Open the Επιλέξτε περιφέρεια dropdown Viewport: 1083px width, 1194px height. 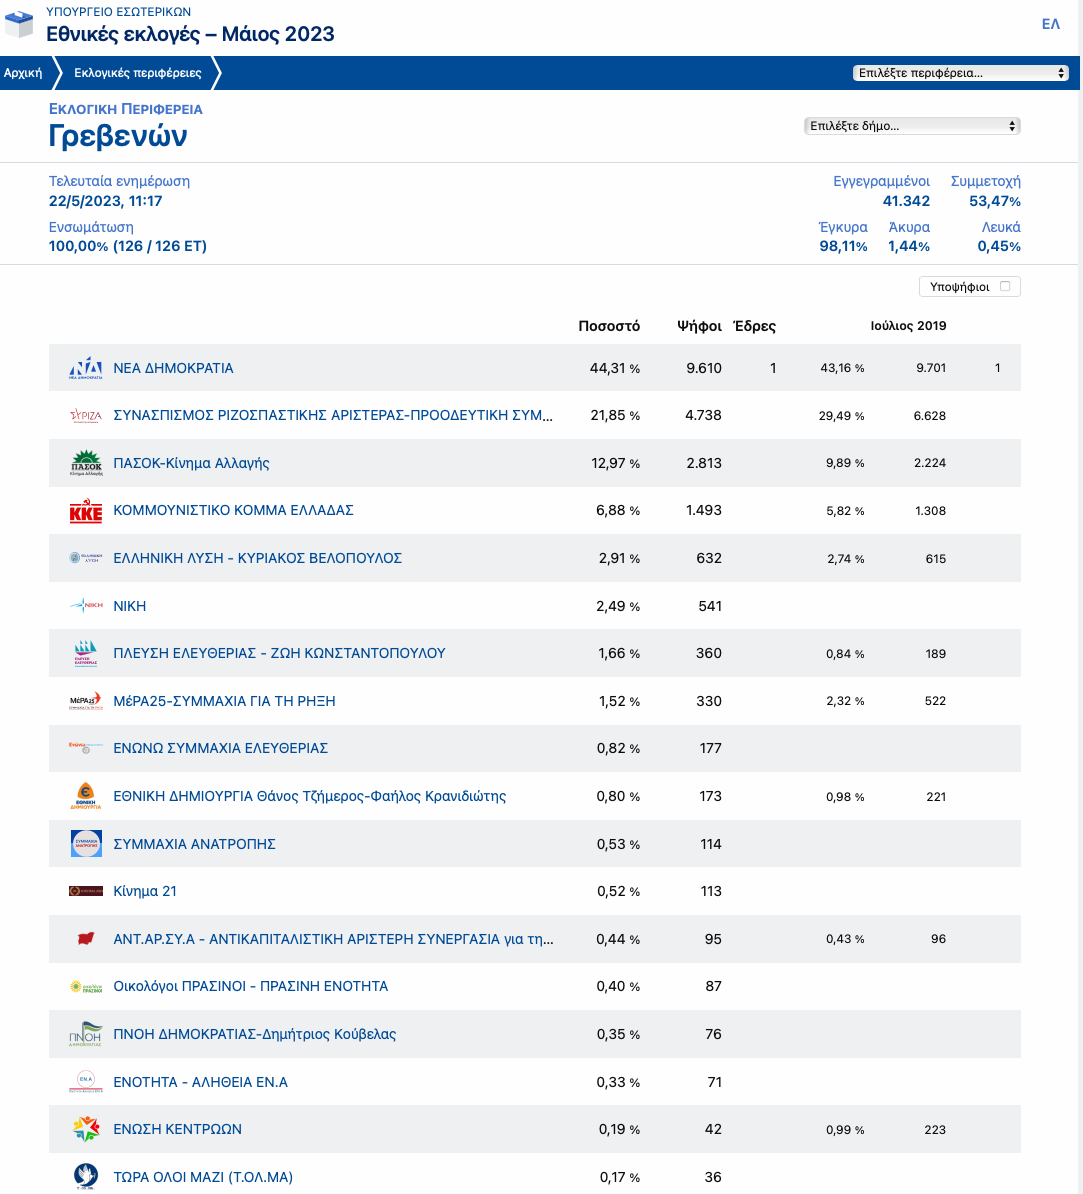tap(961, 73)
